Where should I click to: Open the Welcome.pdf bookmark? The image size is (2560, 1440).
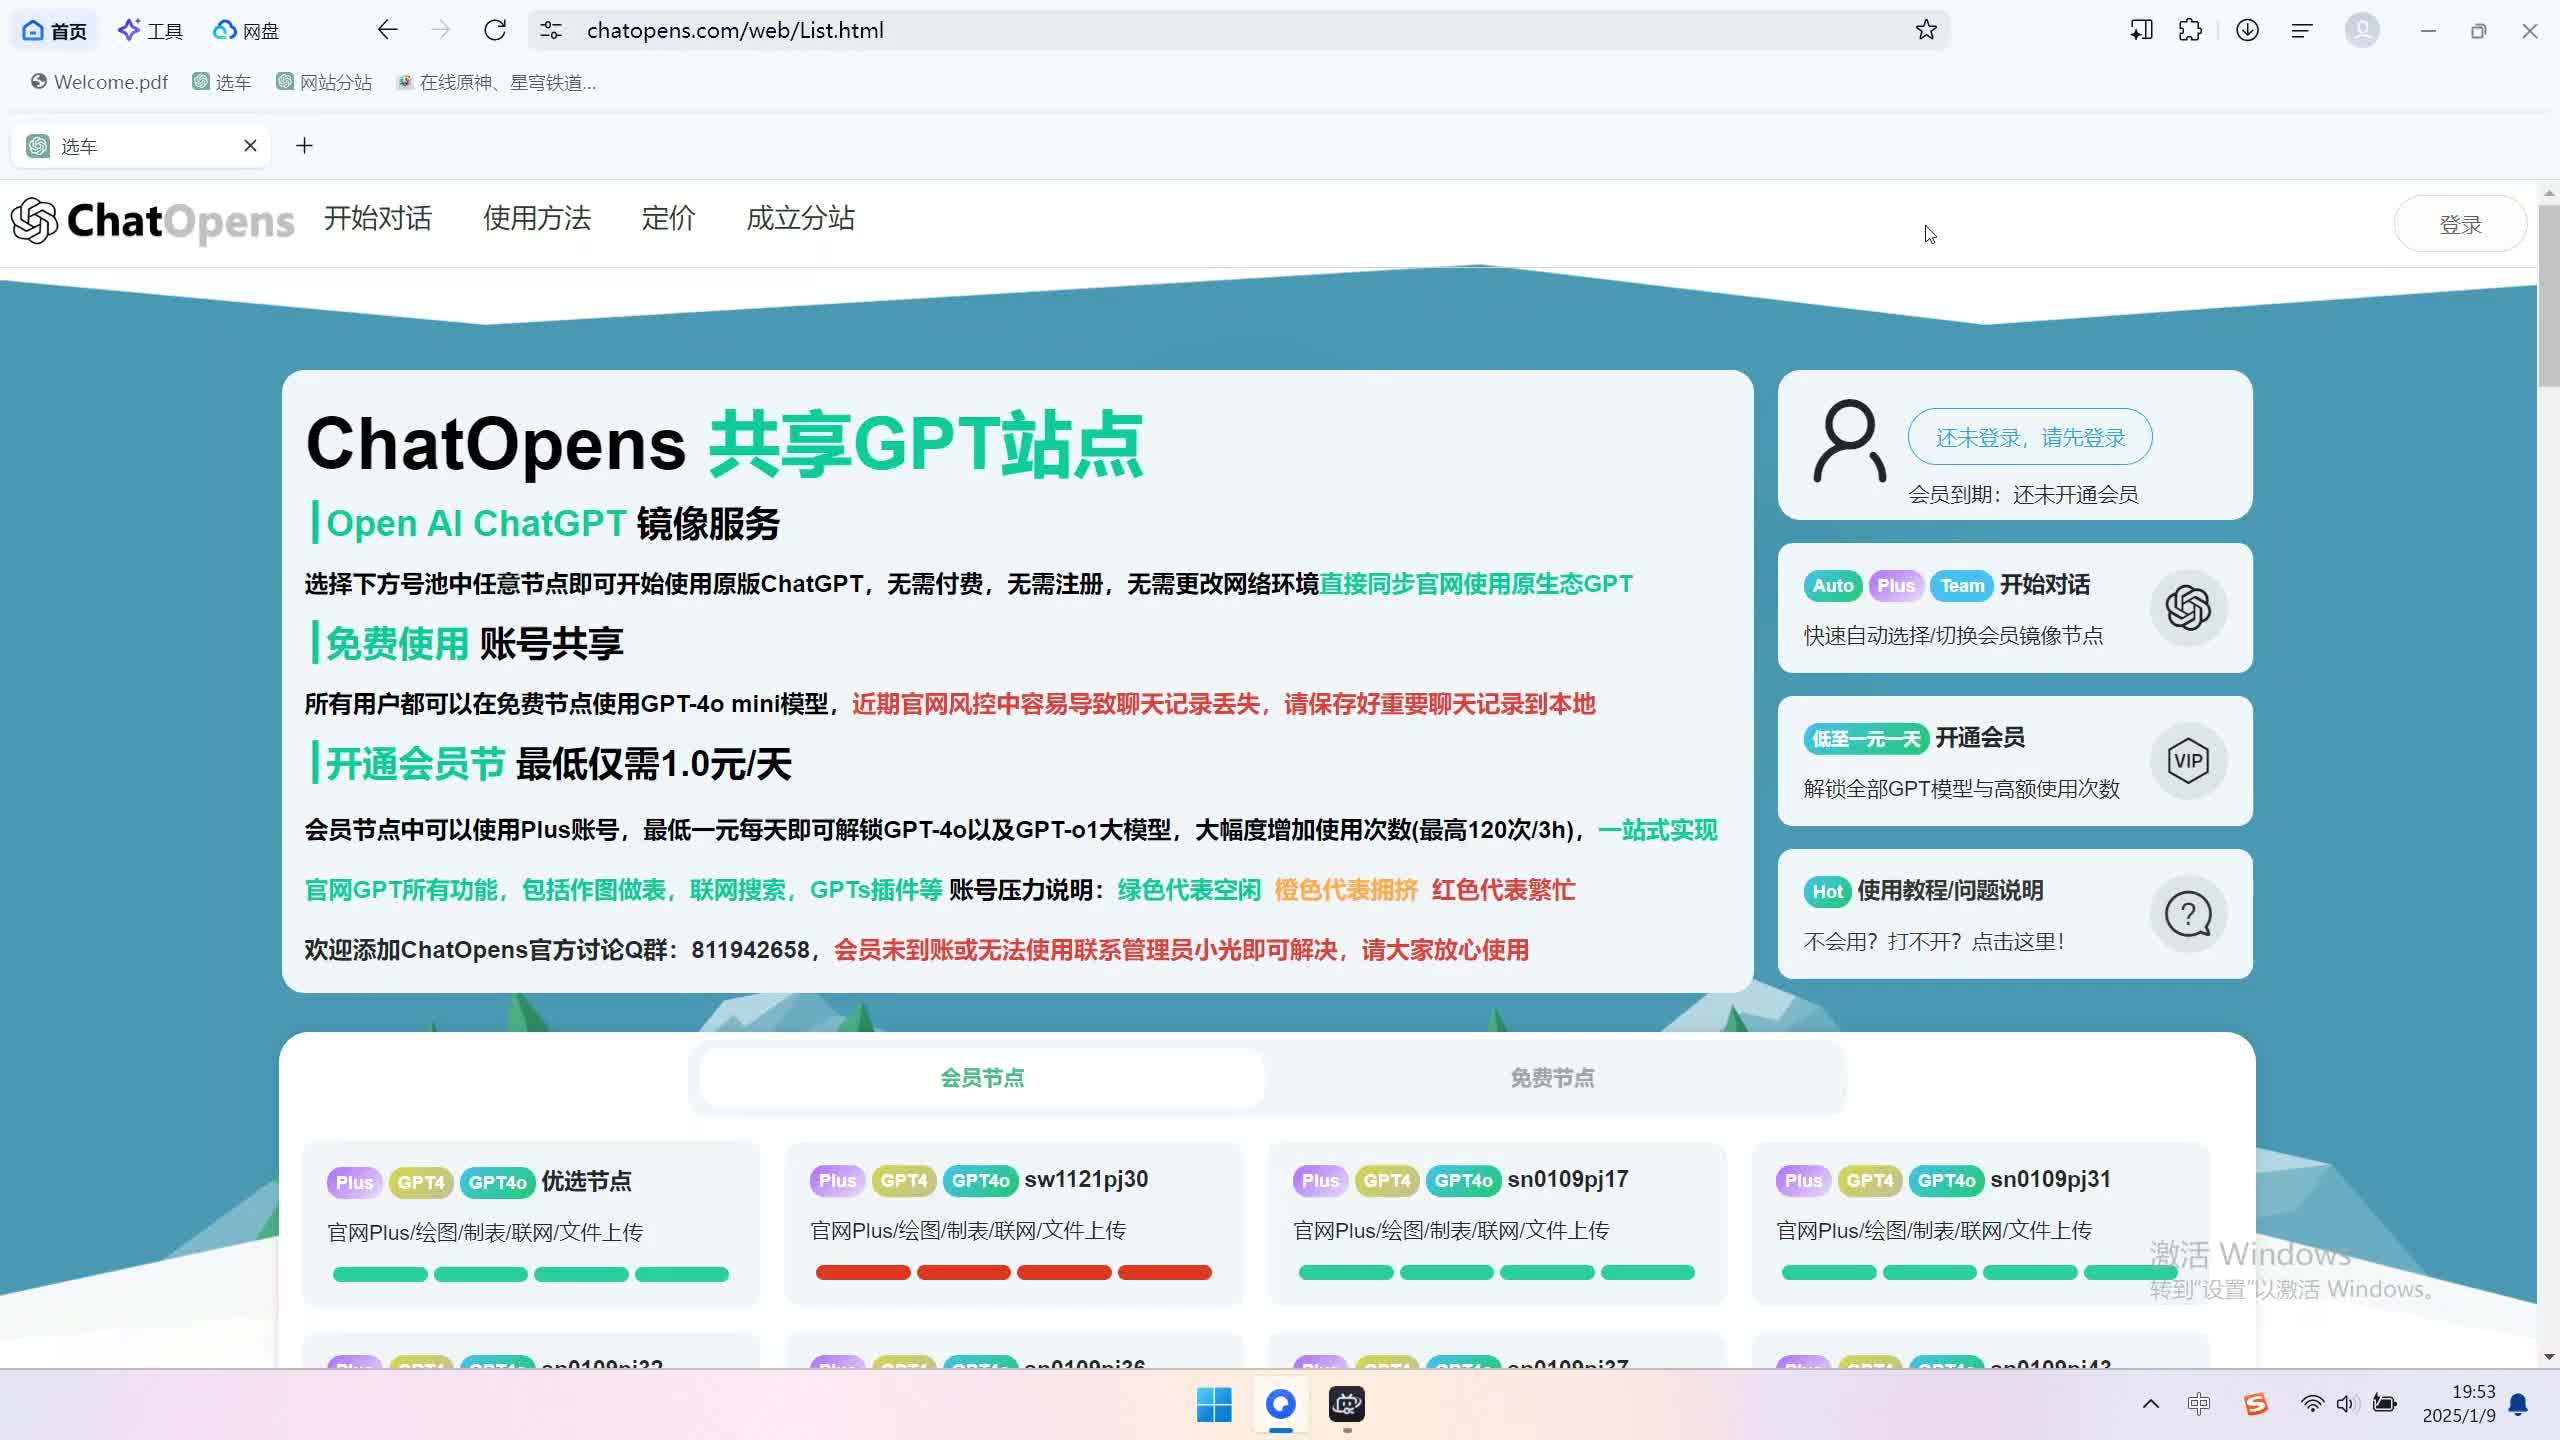[99, 82]
